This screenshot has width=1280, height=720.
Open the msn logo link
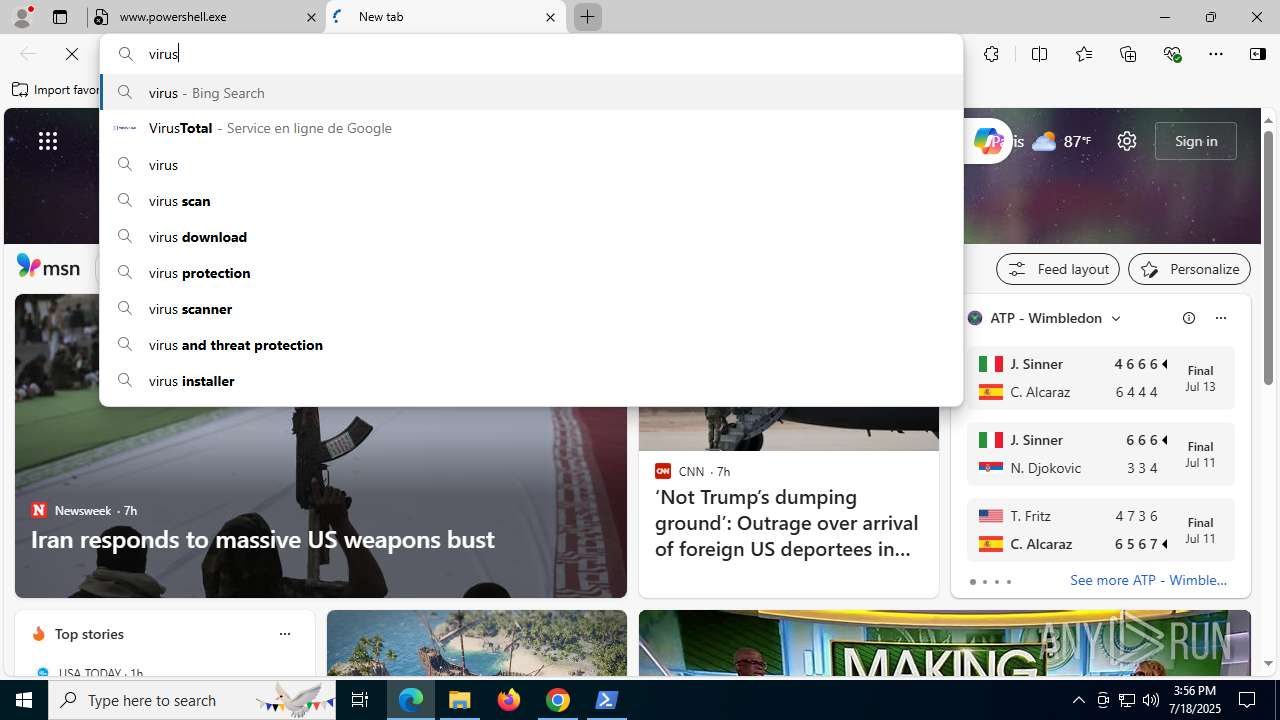click(x=48, y=267)
